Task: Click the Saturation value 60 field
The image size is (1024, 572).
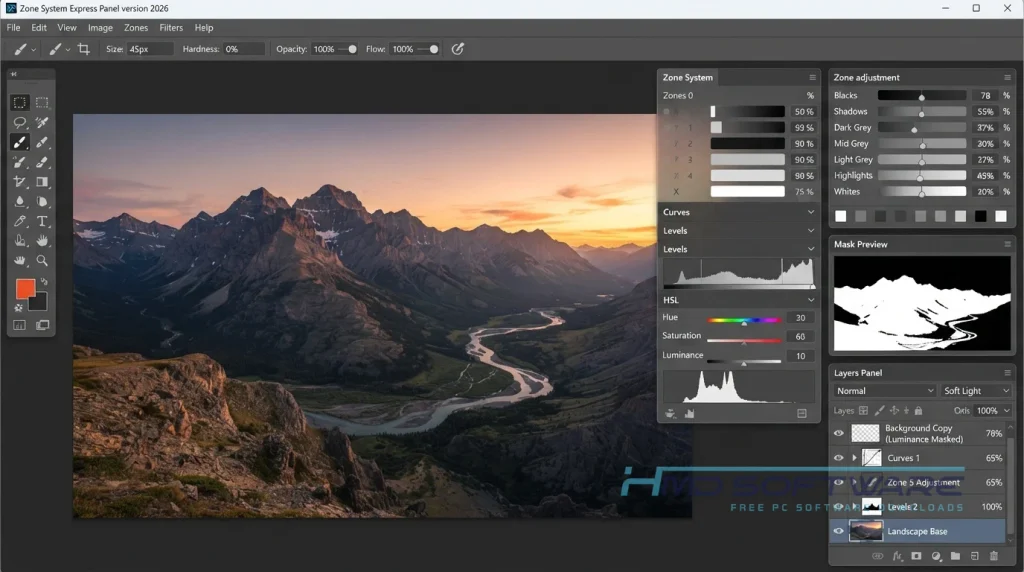Action: 800,336
